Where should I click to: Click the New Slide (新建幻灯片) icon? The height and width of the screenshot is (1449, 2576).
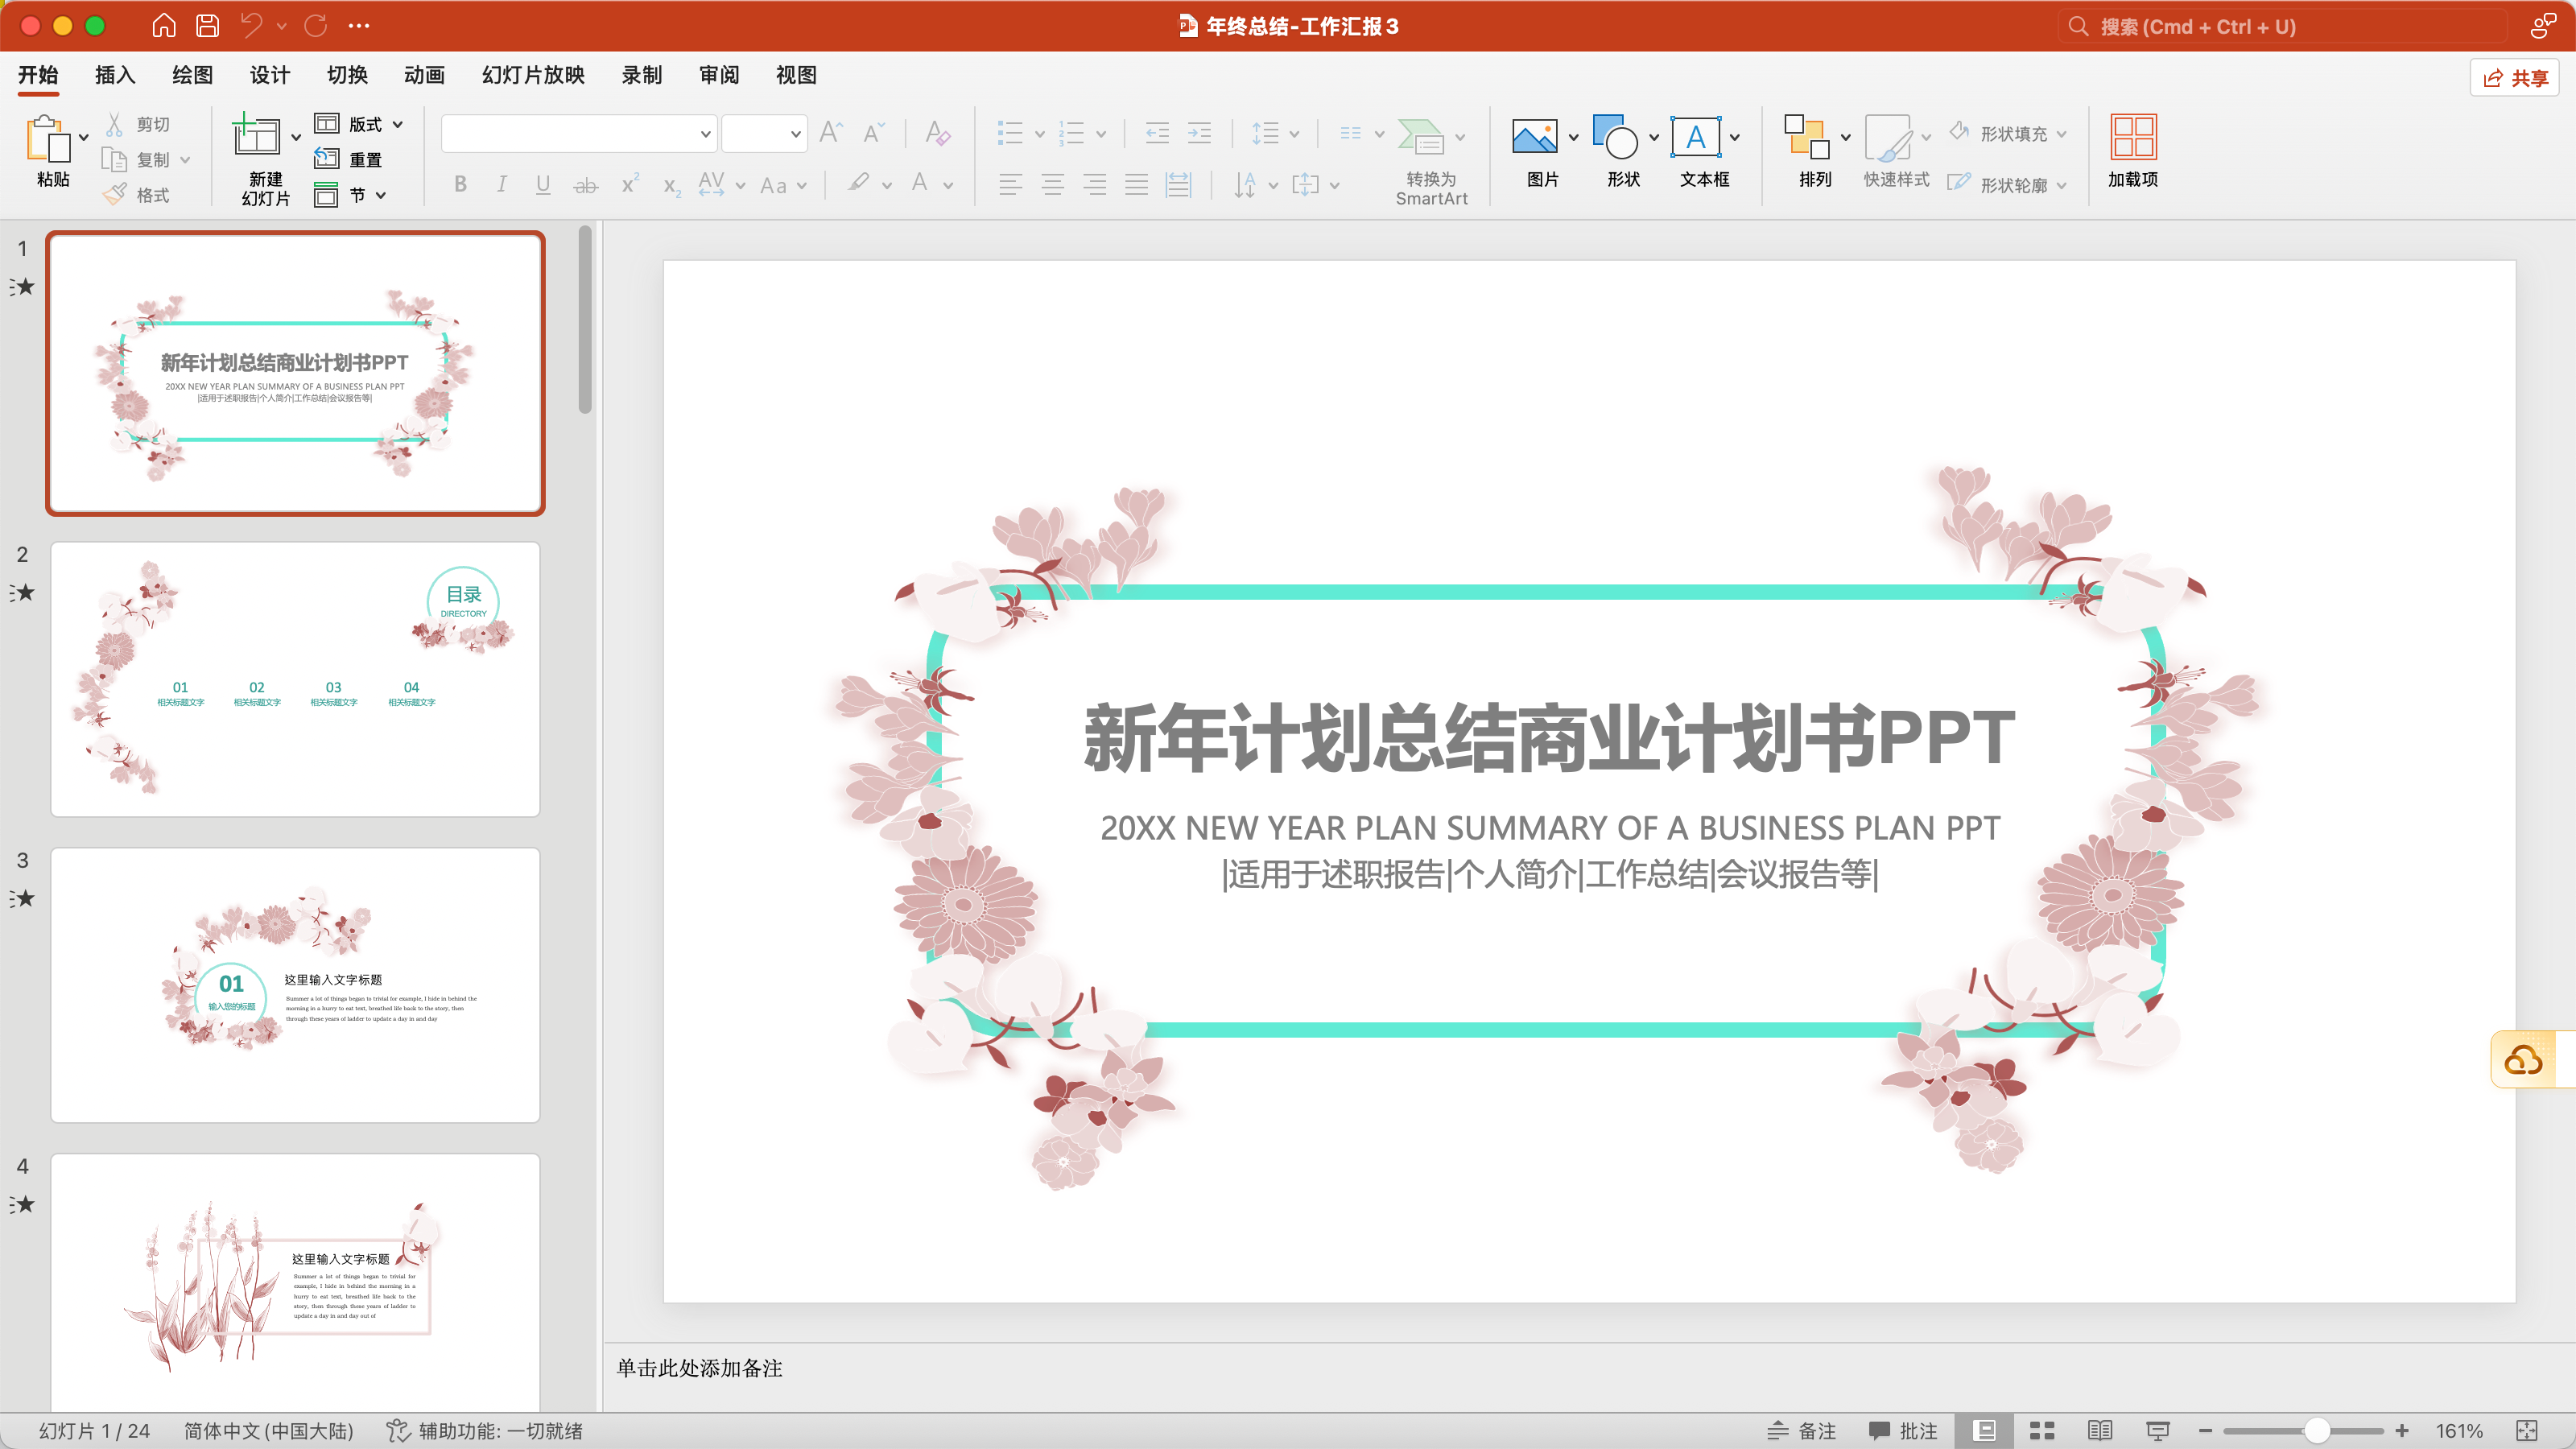tap(256, 138)
